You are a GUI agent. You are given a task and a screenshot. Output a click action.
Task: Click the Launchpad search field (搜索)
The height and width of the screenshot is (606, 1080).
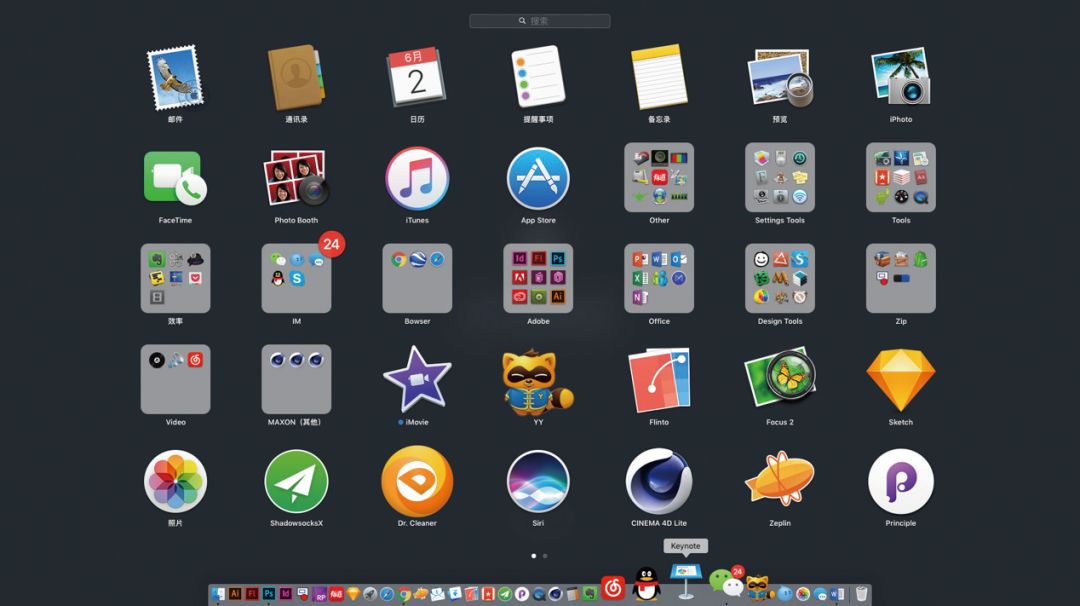pos(539,21)
